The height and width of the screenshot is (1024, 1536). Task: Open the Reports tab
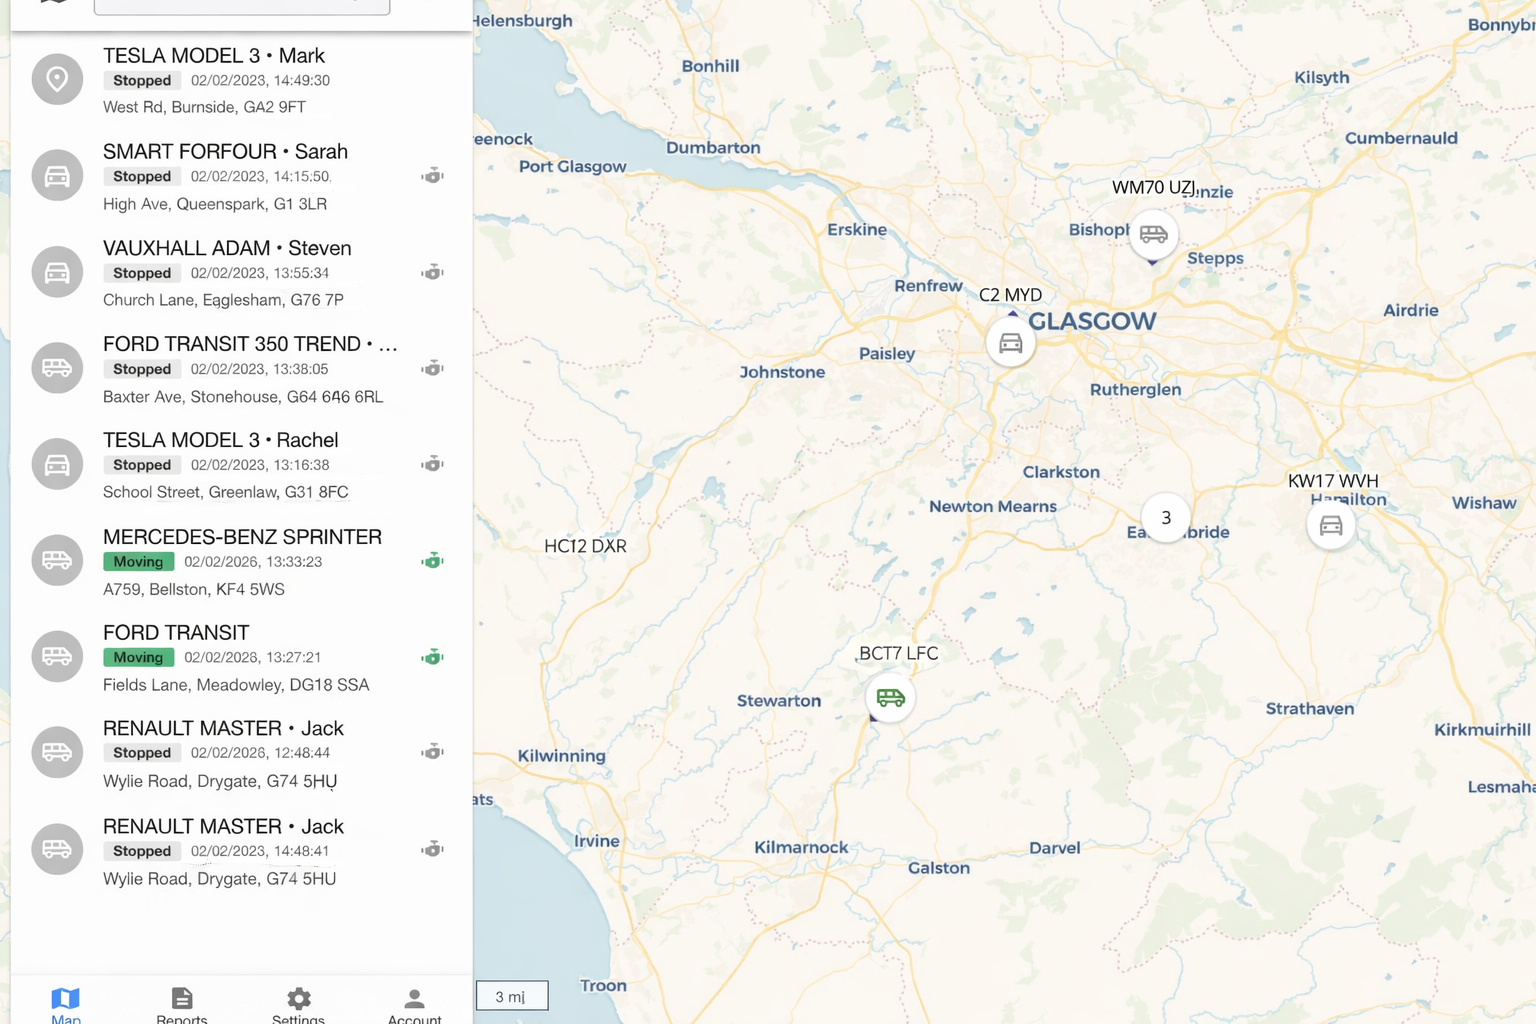[x=182, y=1004]
